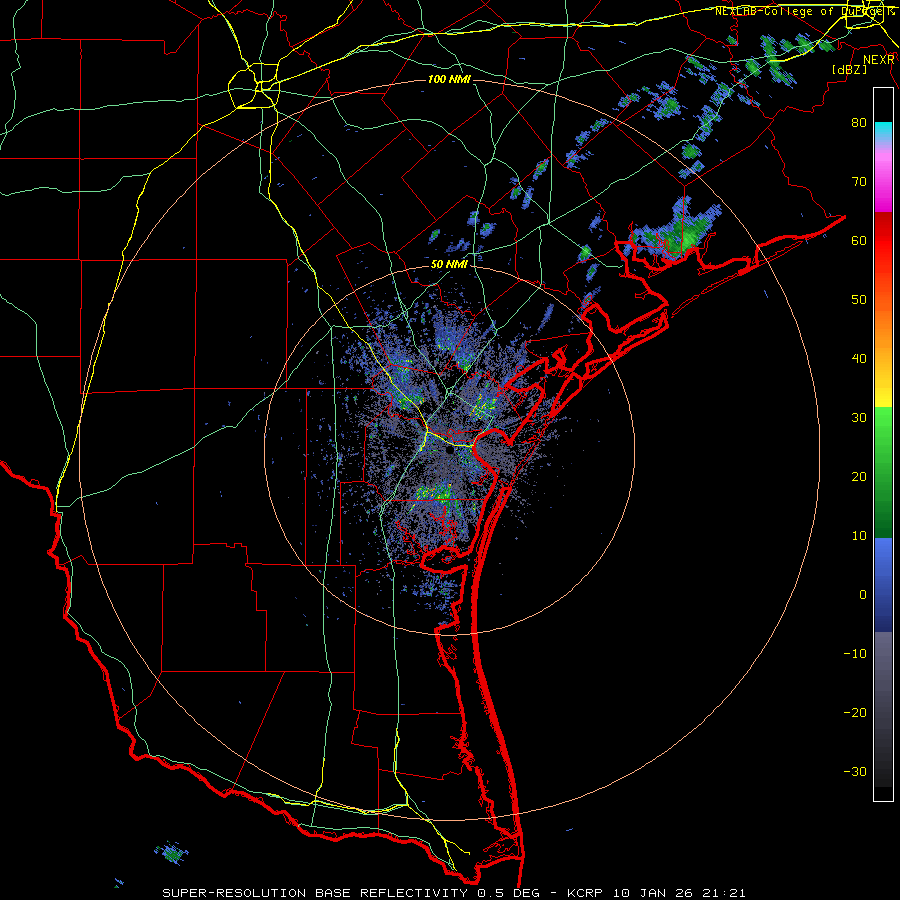Click the NEXLAB-College of DuPage credit text
The height and width of the screenshot is (900, 900).
[x=804, y=11]
